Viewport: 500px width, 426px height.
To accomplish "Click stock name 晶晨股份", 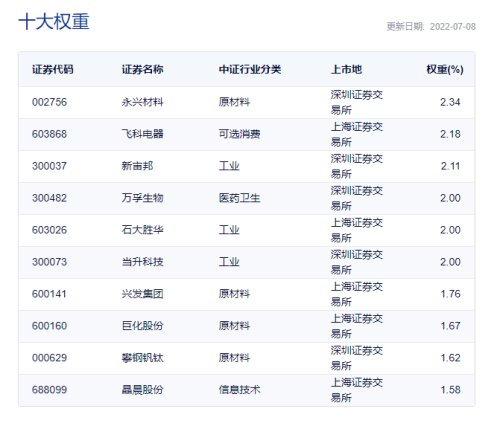I will tap(142, 390).
